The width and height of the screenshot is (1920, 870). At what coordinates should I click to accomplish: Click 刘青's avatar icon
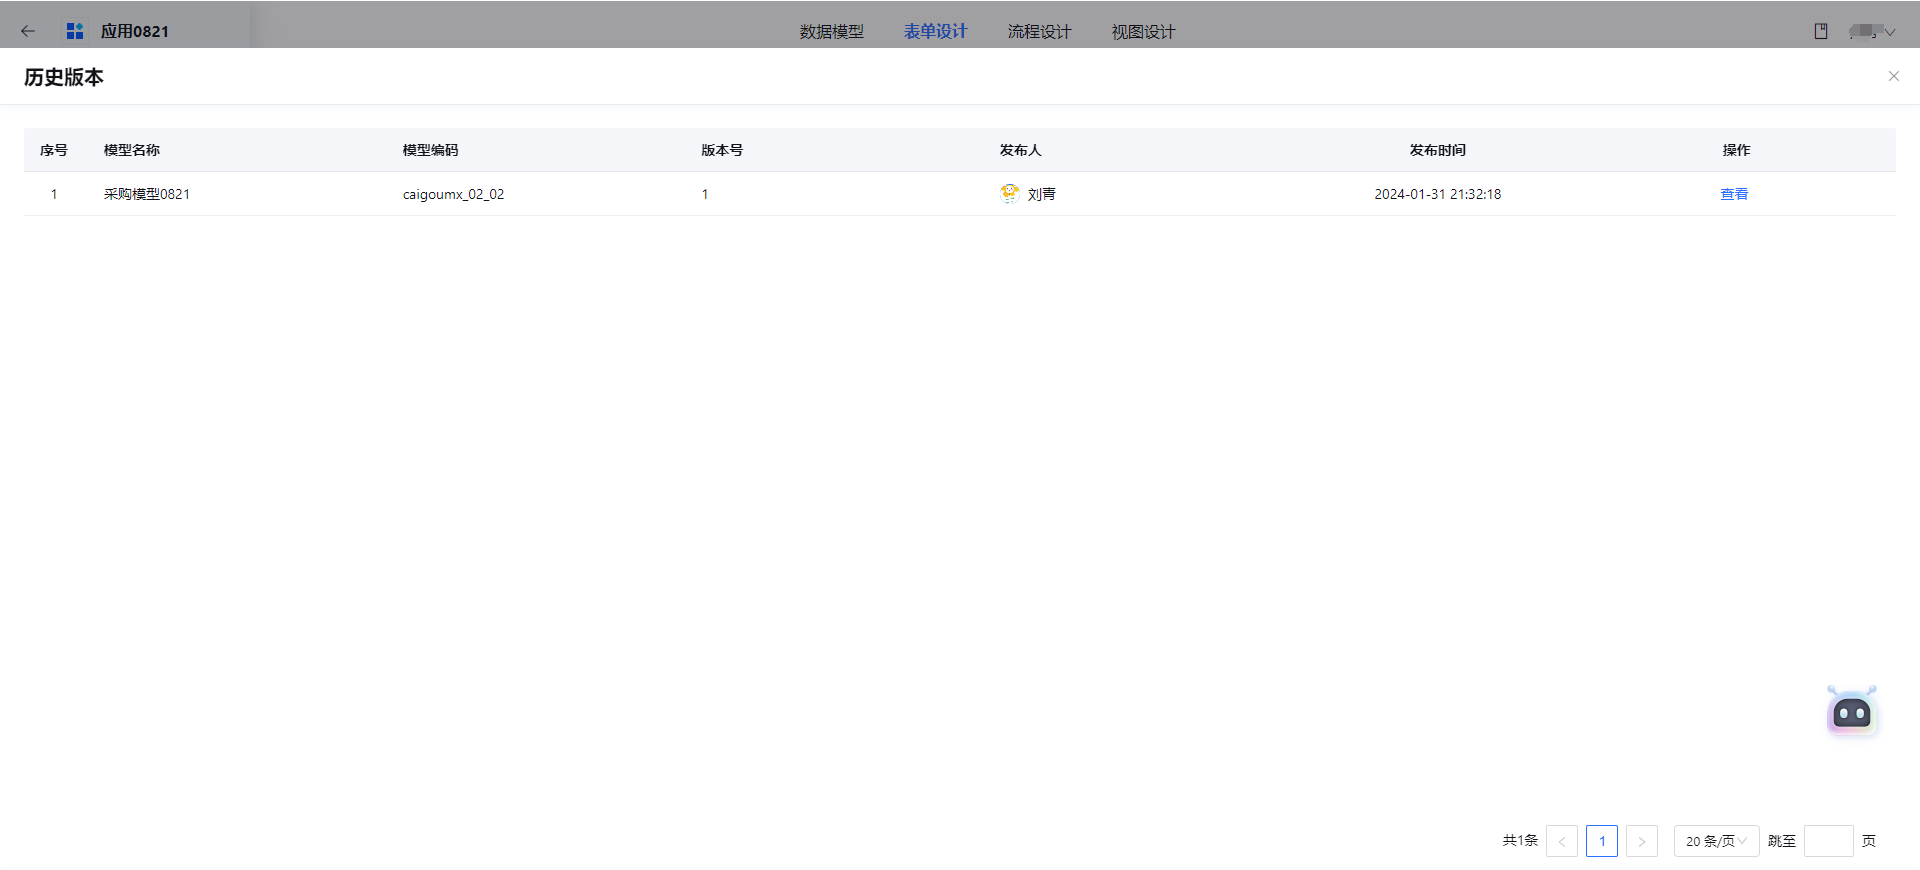tap(1010, 193)
